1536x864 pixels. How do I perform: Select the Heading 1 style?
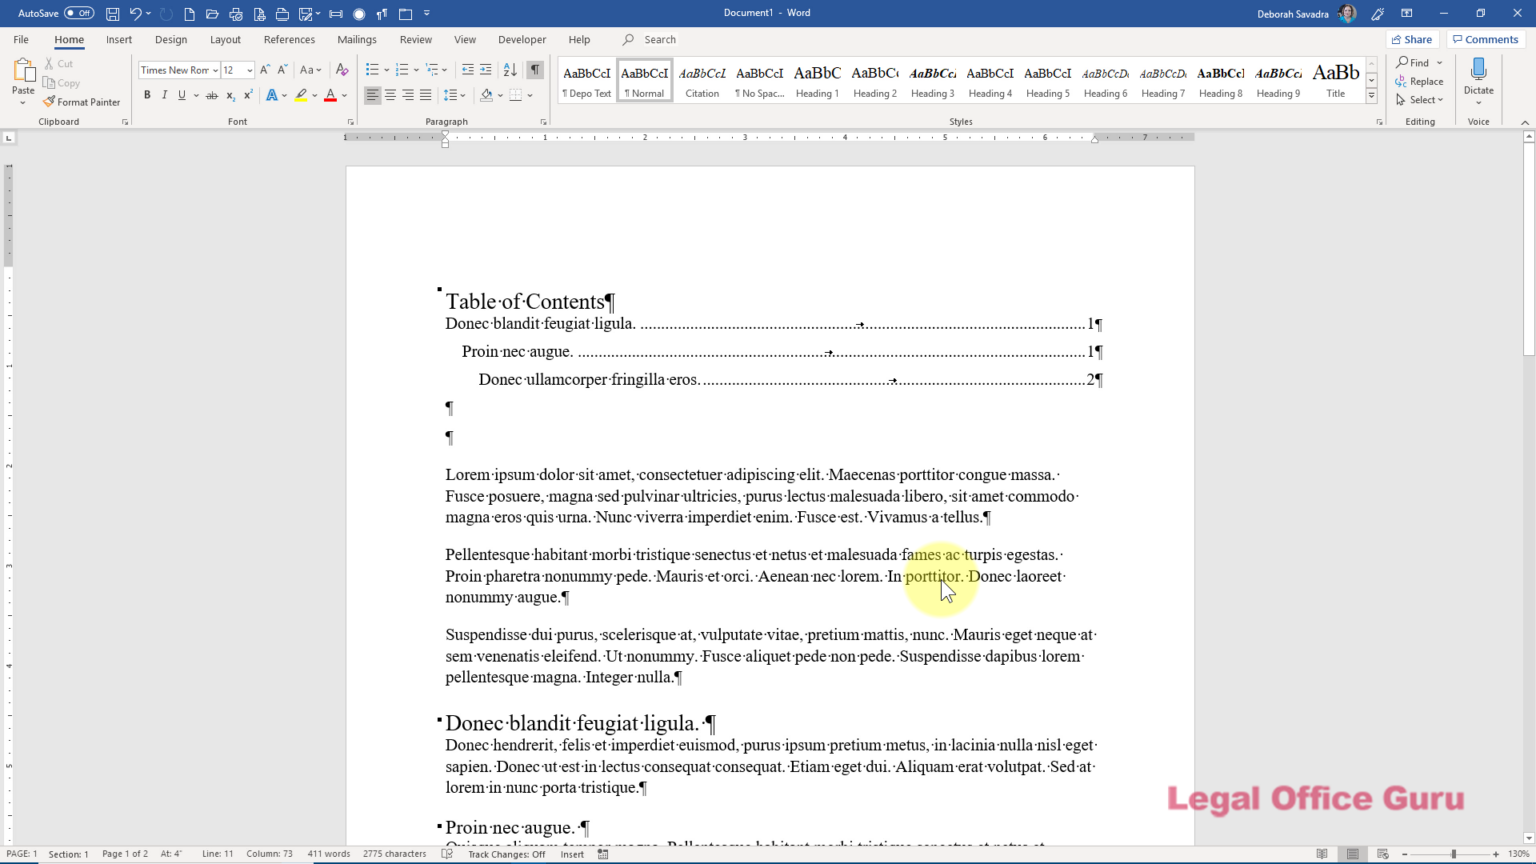click(x=817, y=79)
